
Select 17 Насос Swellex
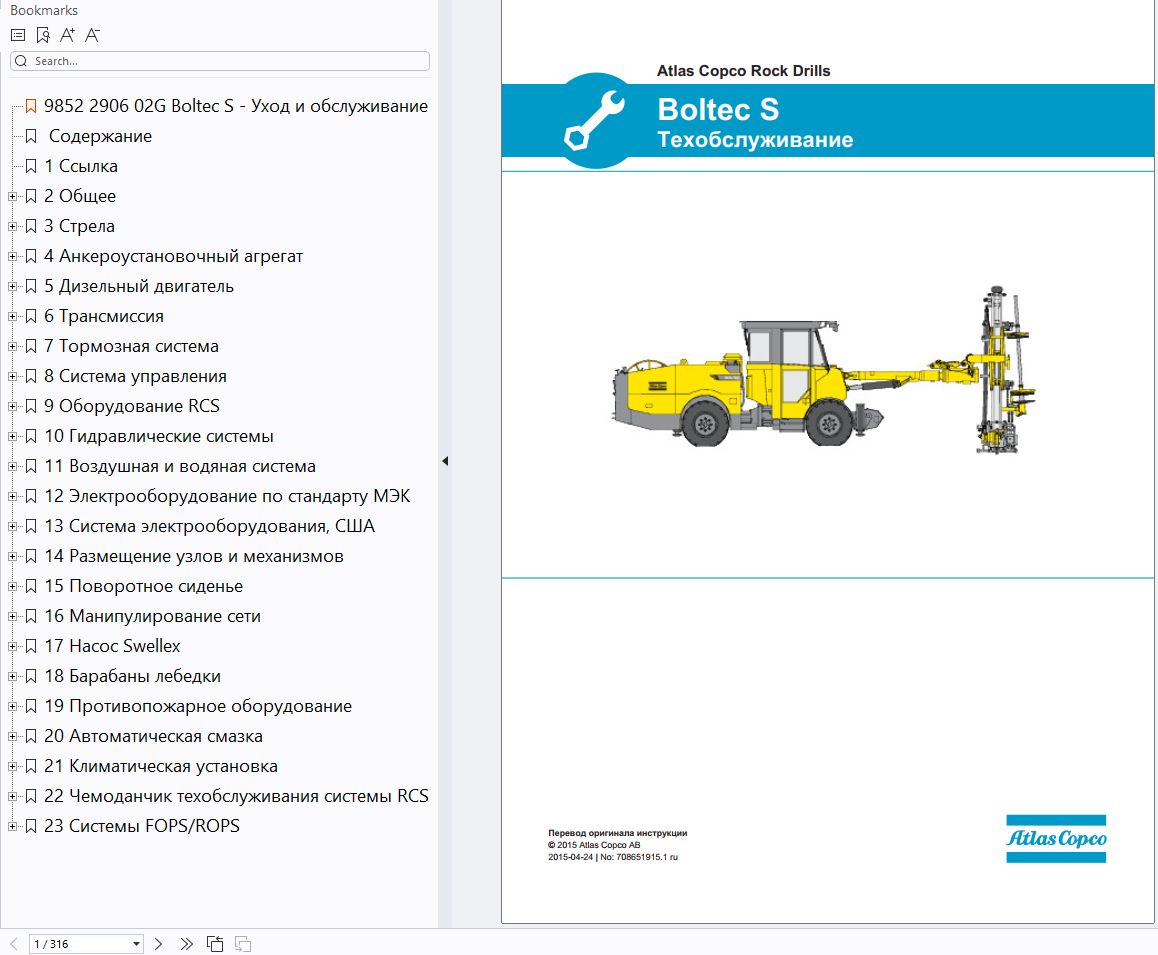pyautogui.click(x=112, y=646)
